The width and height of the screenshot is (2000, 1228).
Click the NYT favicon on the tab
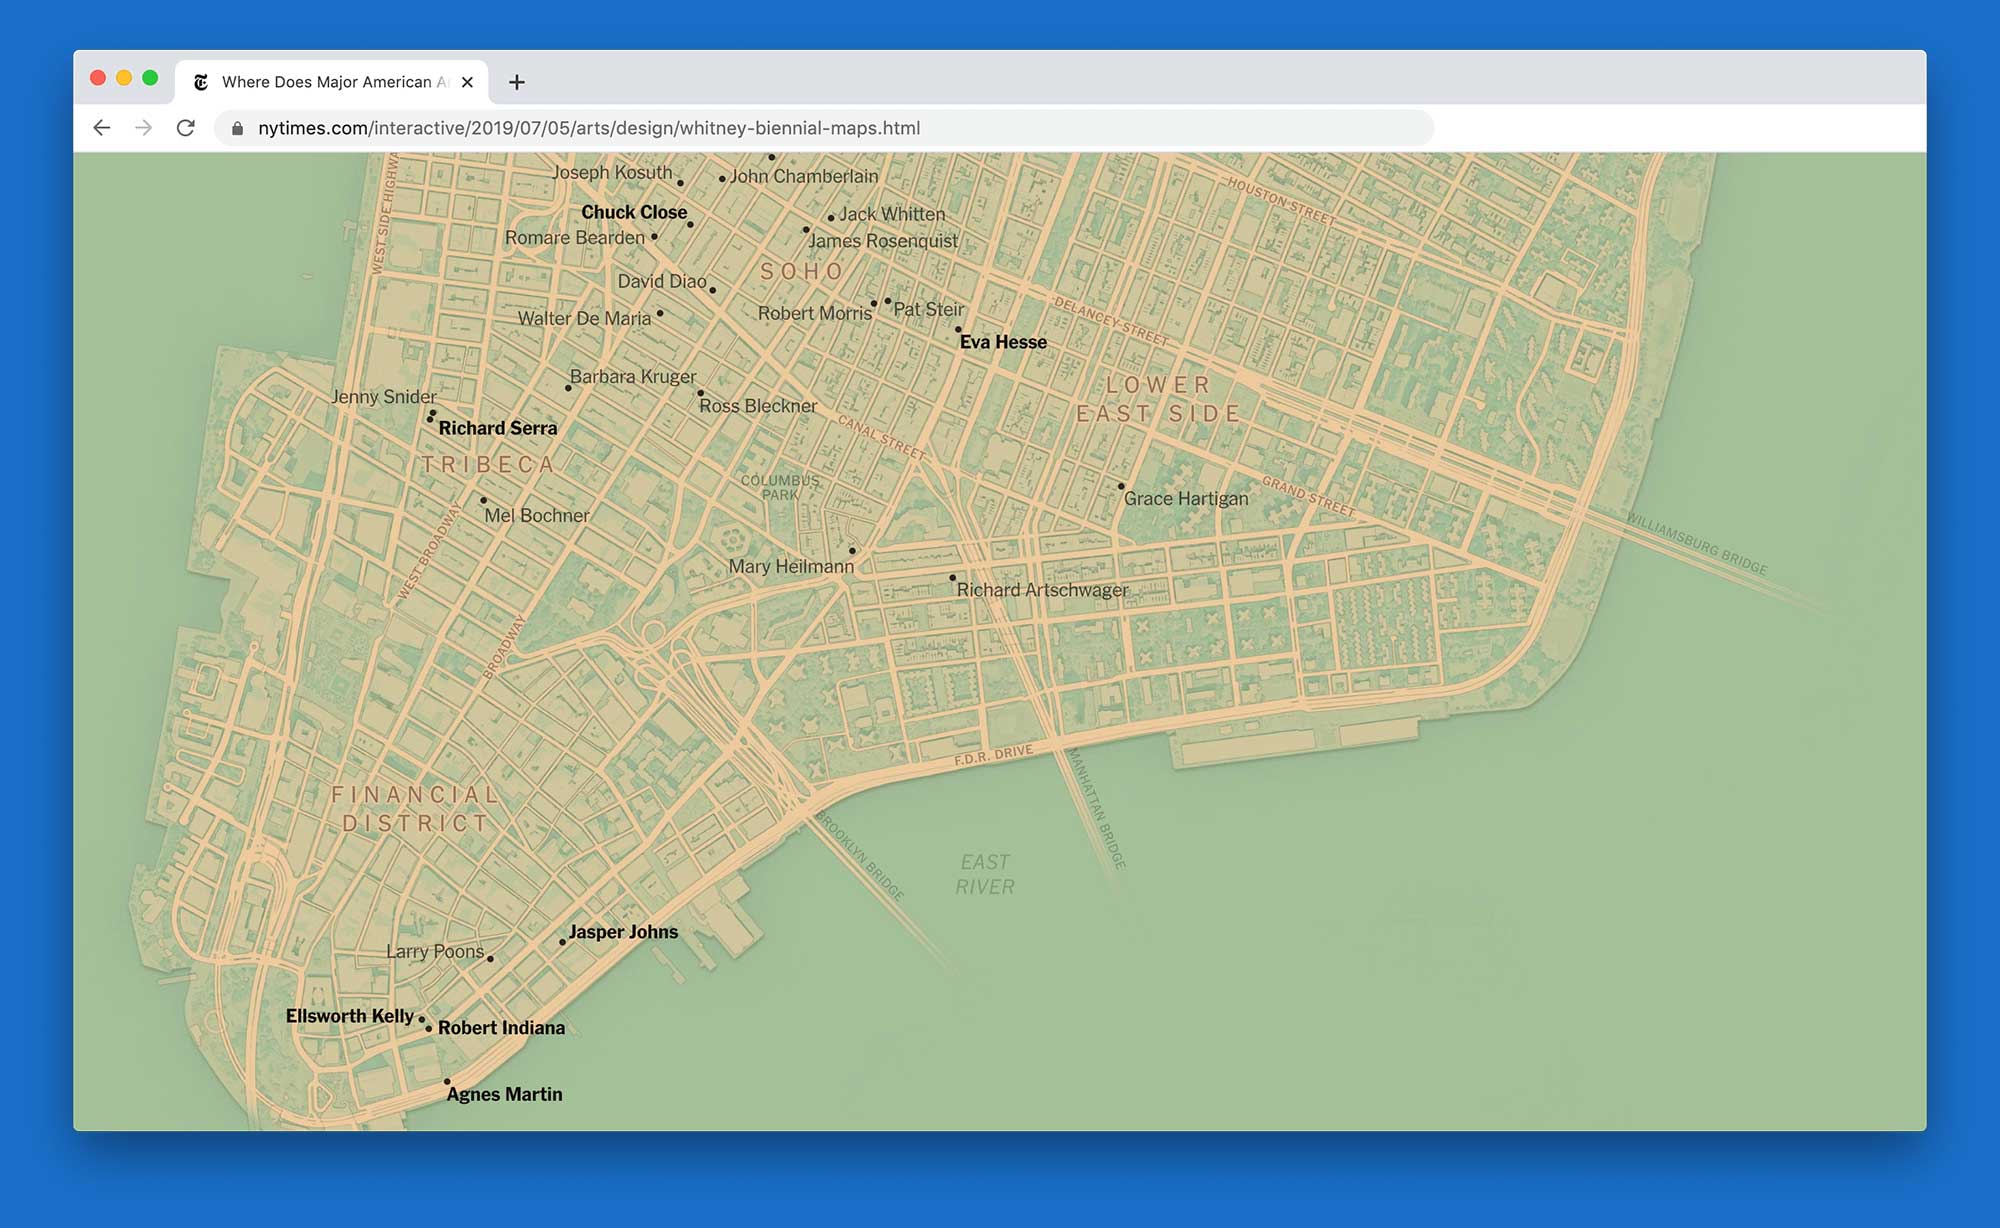coord(201,83)
